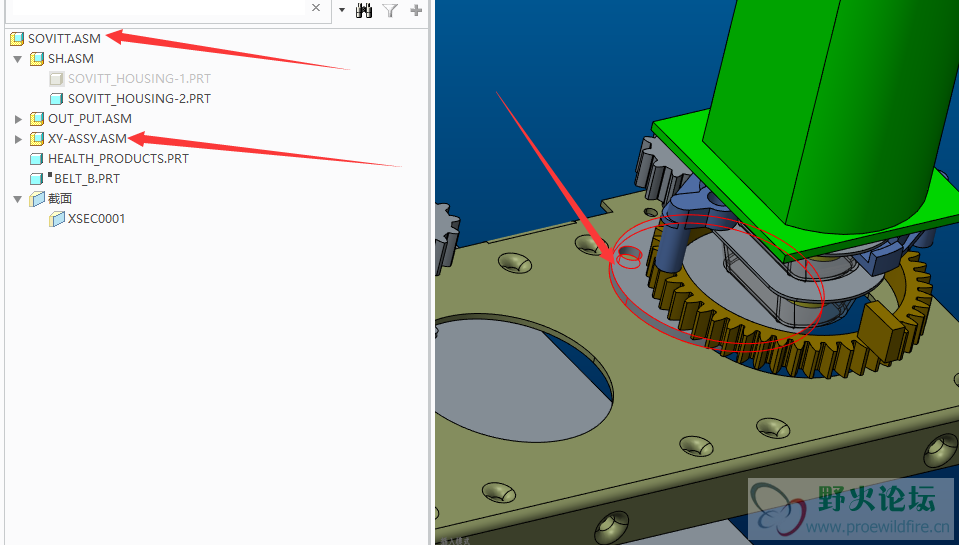Click the XSEC0001 section icon
This screenshot has width=959, height=545.
point(57,219)
